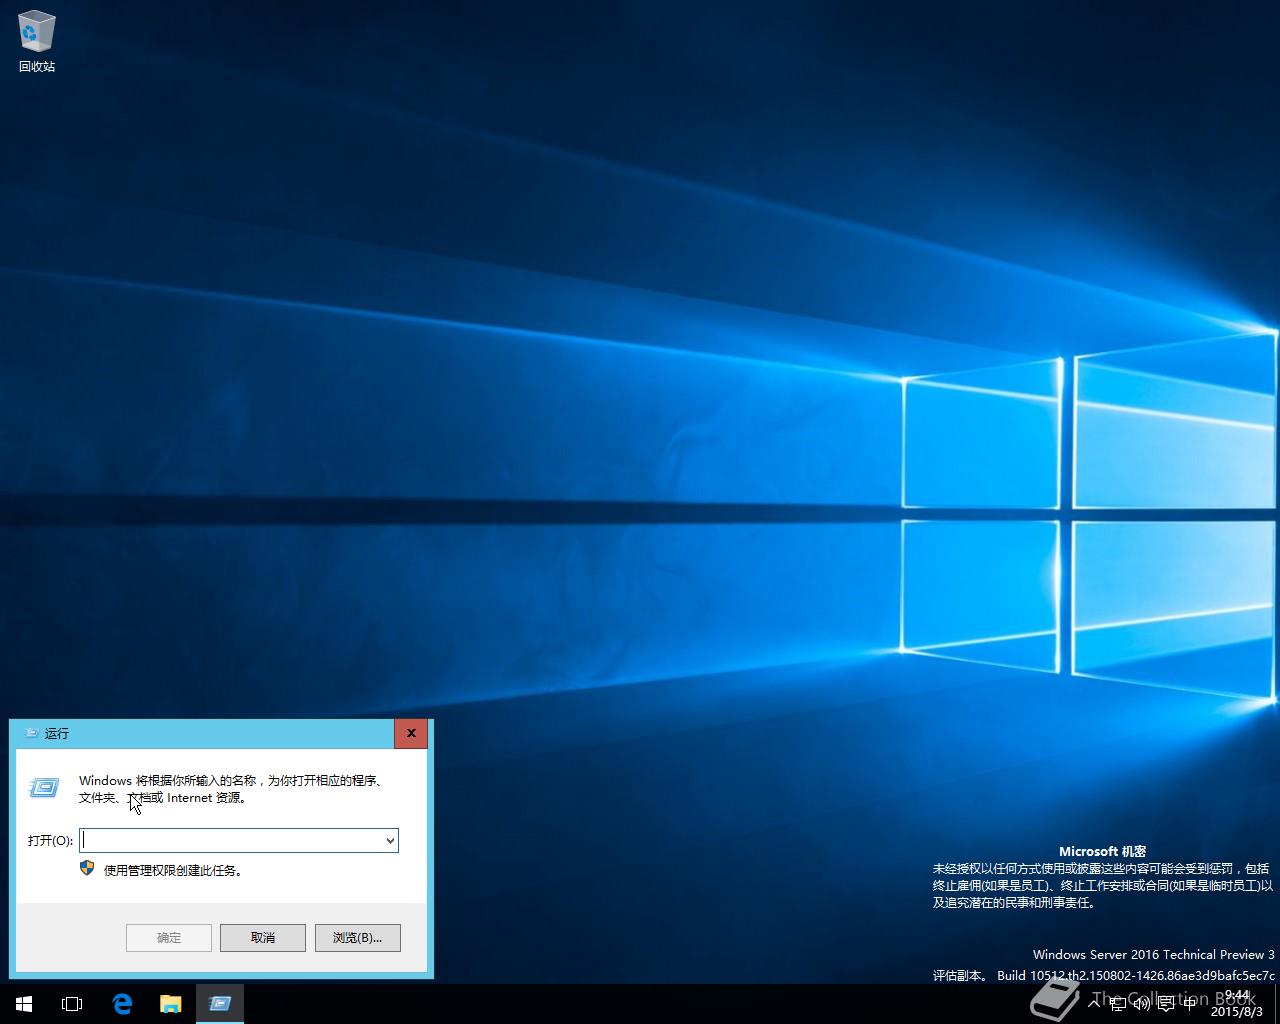Viewport: 1280px width, 1024px height.
Task: Click the Run dialog description text
Action: [232, 789]
